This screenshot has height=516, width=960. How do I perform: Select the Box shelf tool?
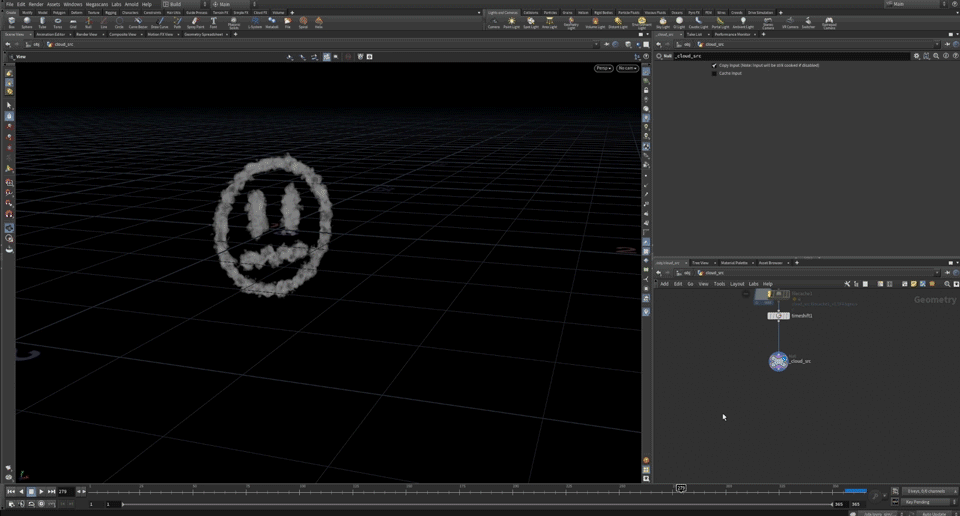12,23
